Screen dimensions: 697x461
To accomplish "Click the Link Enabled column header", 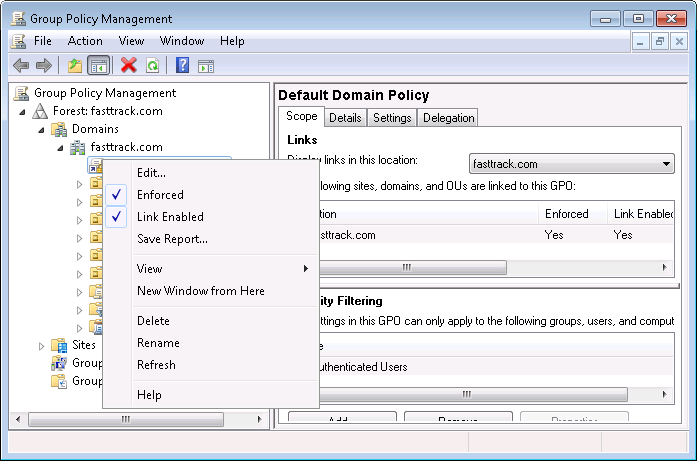I will point(641,214).
